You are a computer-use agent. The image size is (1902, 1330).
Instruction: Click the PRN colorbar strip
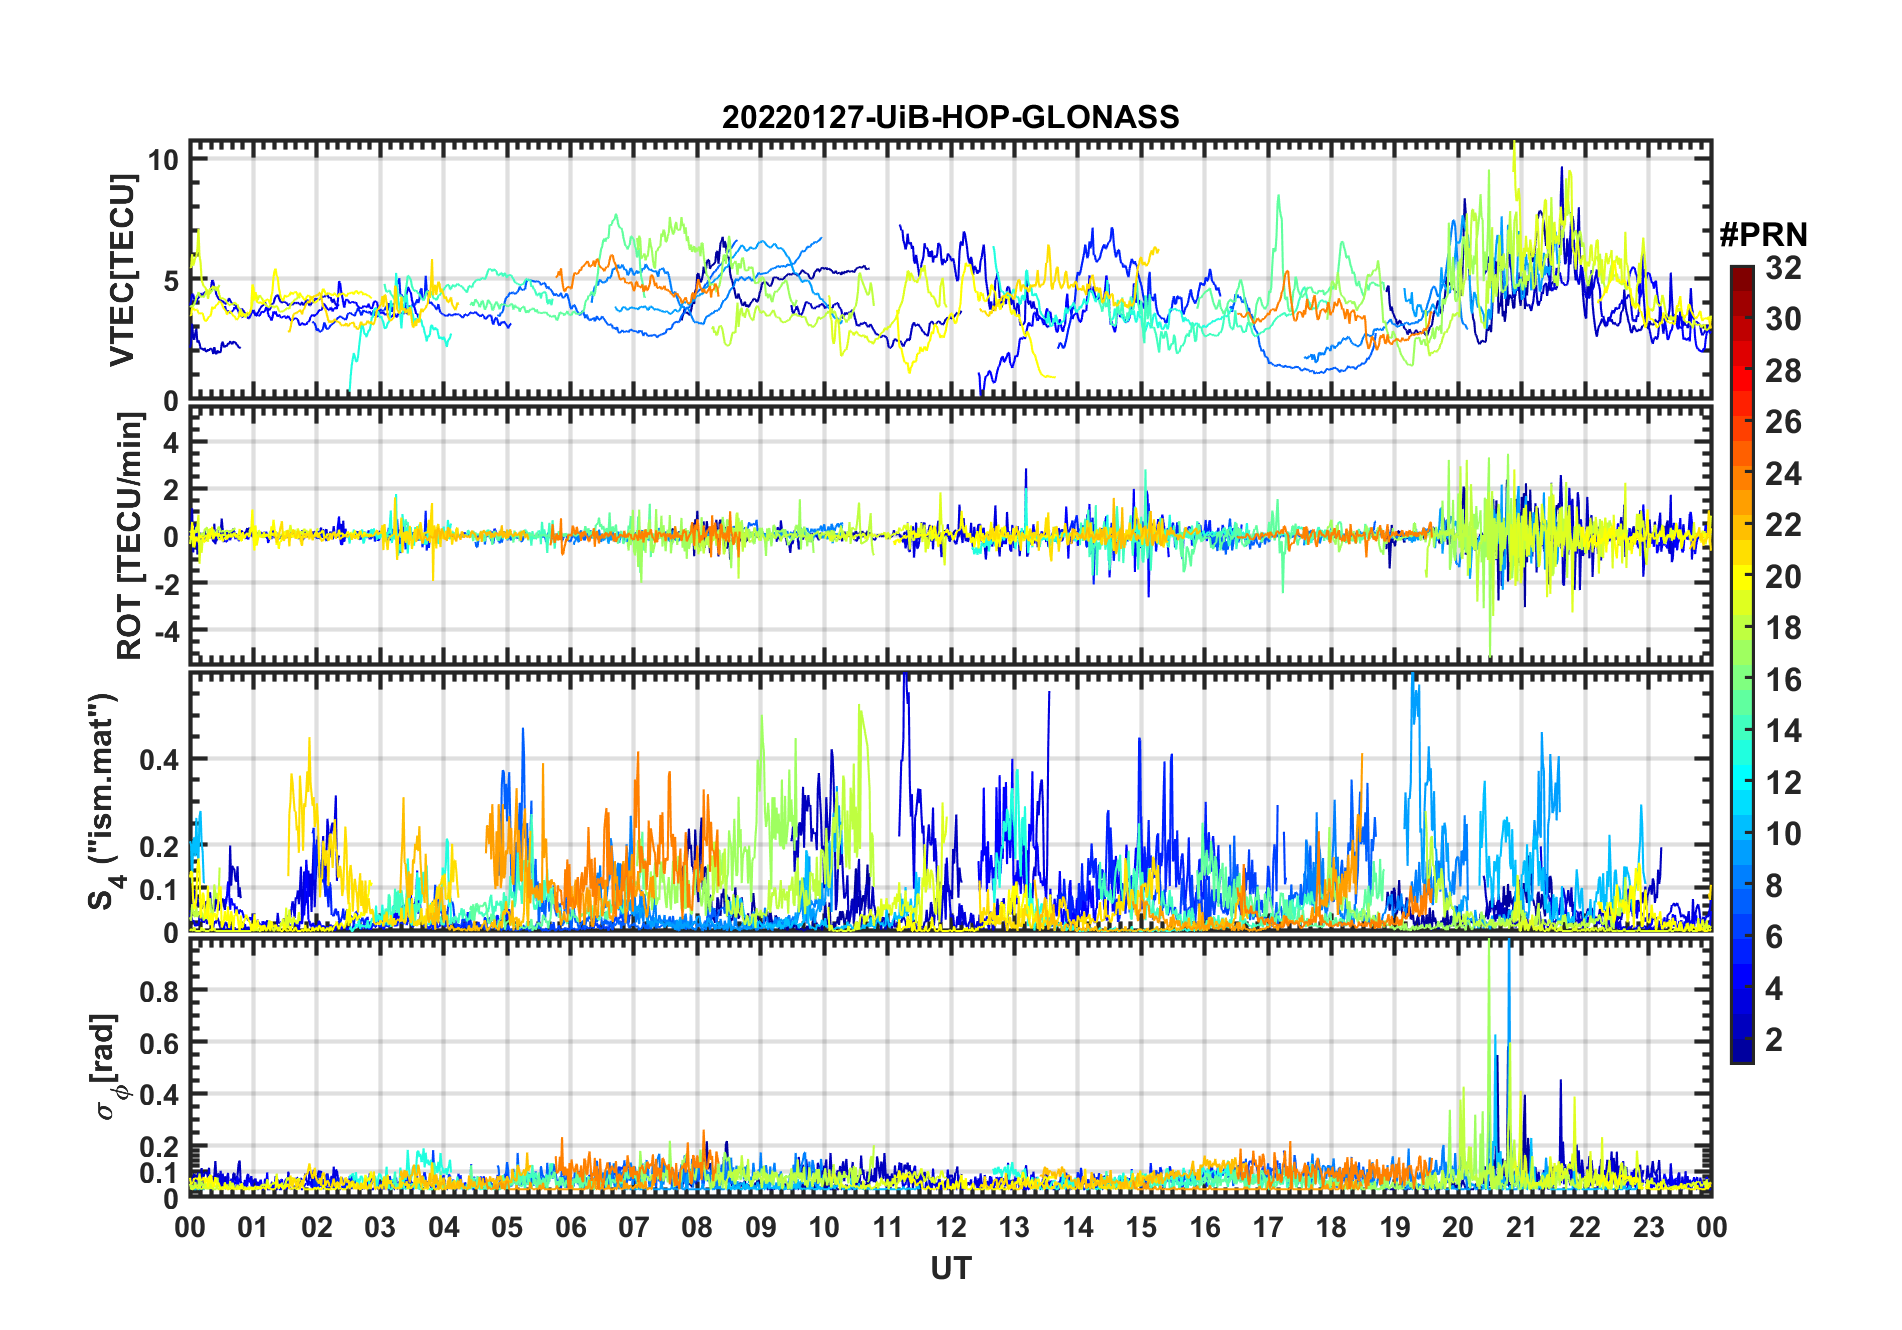coord(1741,664)
